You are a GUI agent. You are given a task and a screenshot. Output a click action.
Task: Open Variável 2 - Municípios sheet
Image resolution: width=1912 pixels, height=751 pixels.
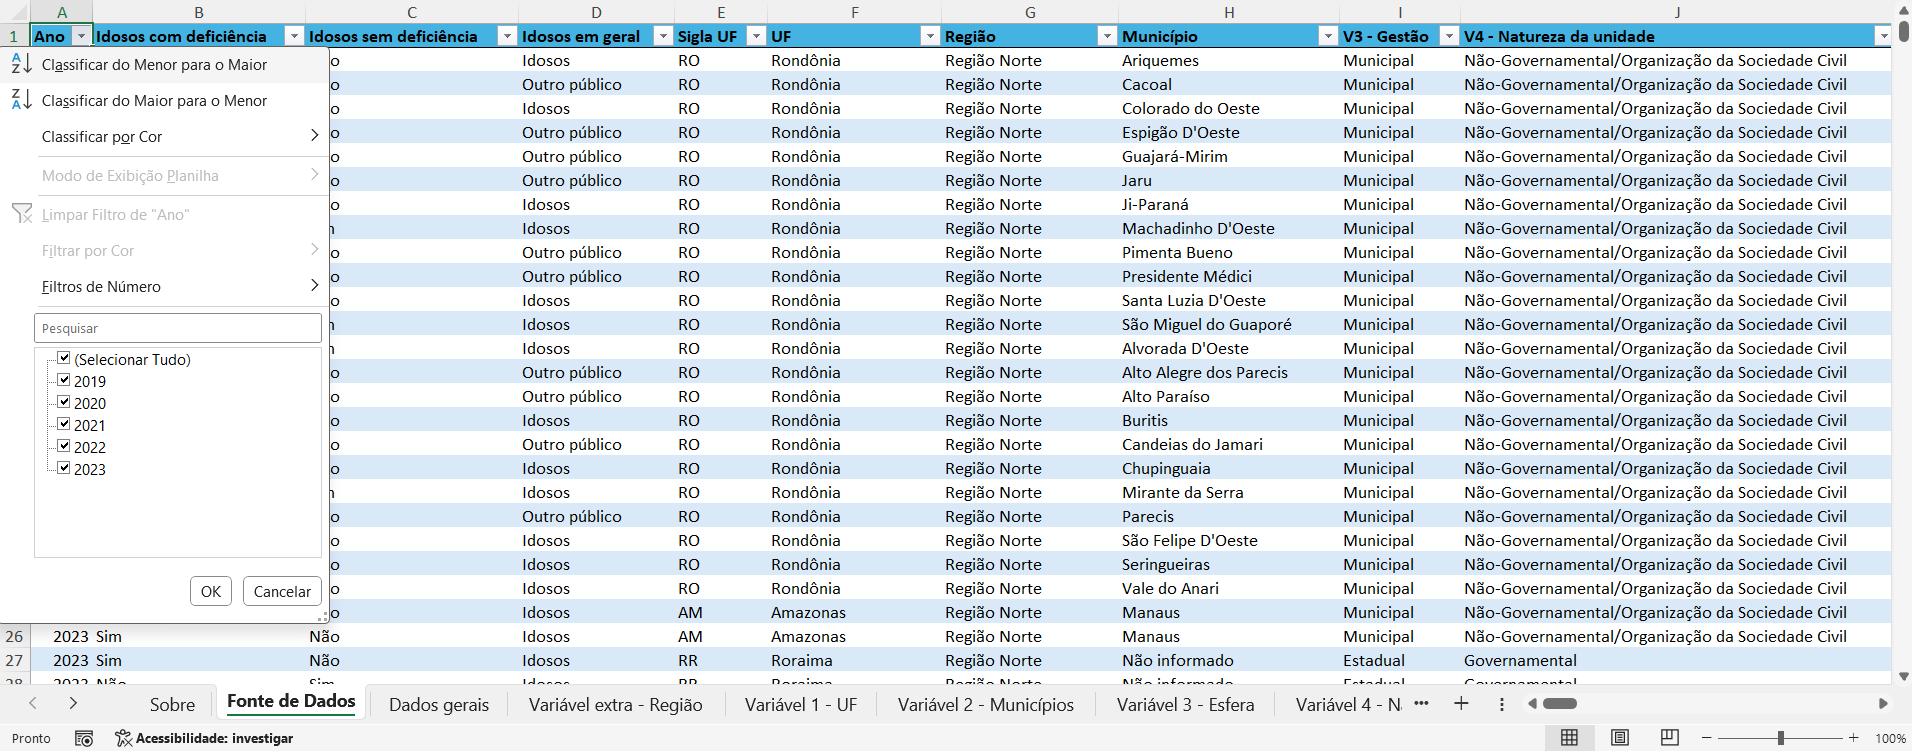pyautogui.click(x=986, y=704)
